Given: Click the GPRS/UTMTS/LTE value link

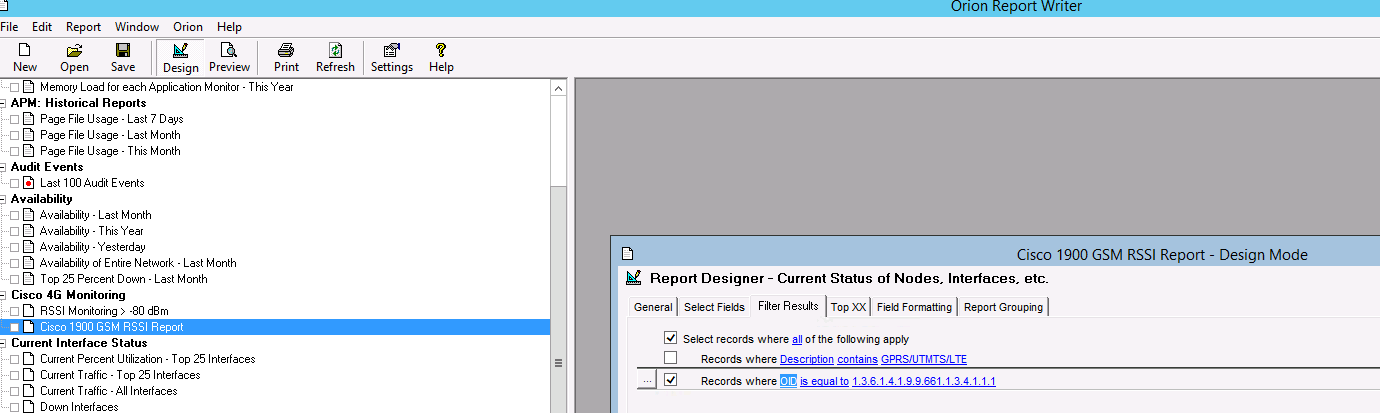Looking at the screenshot, I should click(924, 359).
